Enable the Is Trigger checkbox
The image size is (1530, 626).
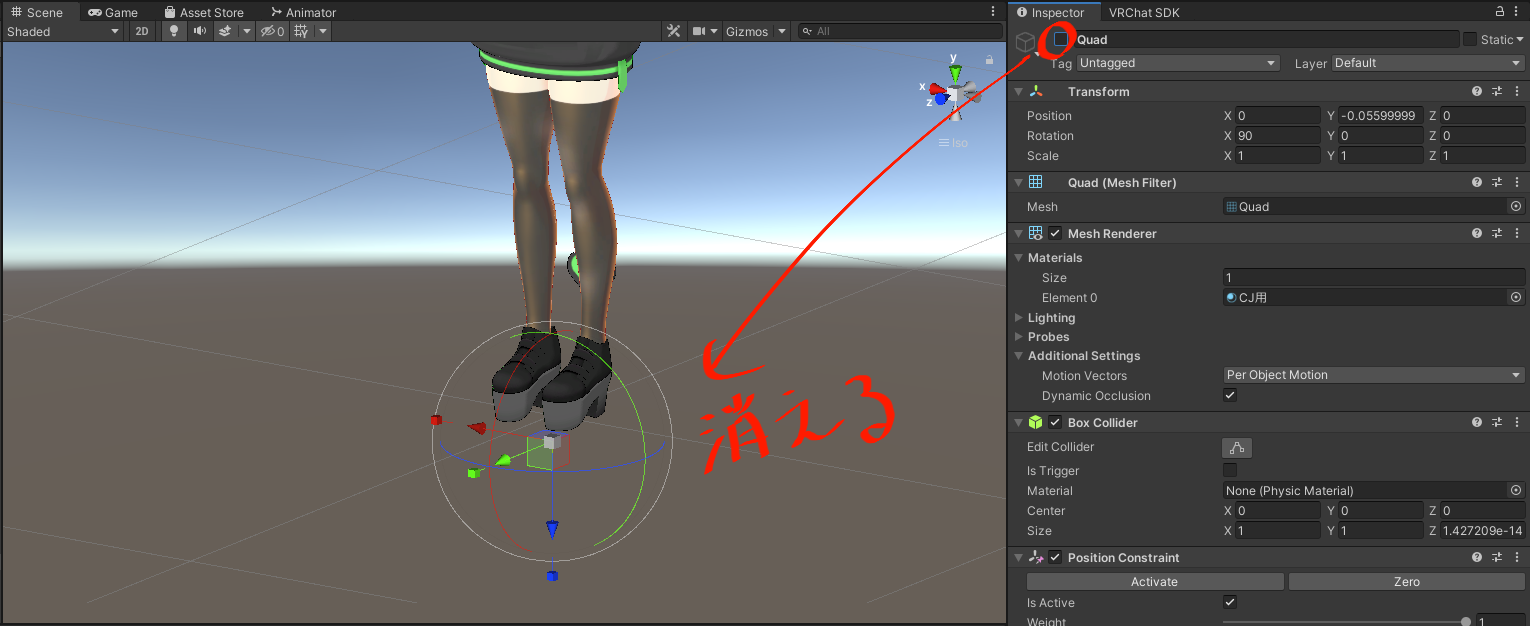point(1230,470)
